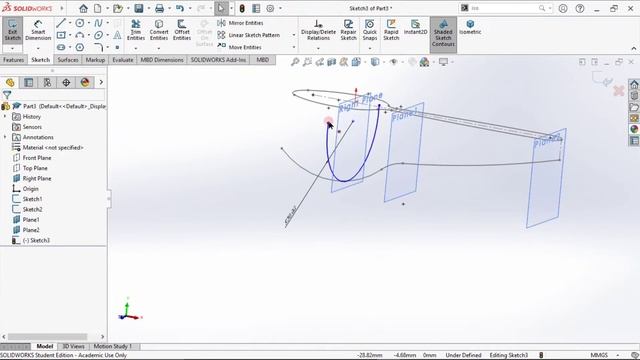Open the PropertyManager tab
The width and height of the screenshot is (640, 360).
(29, 82)
